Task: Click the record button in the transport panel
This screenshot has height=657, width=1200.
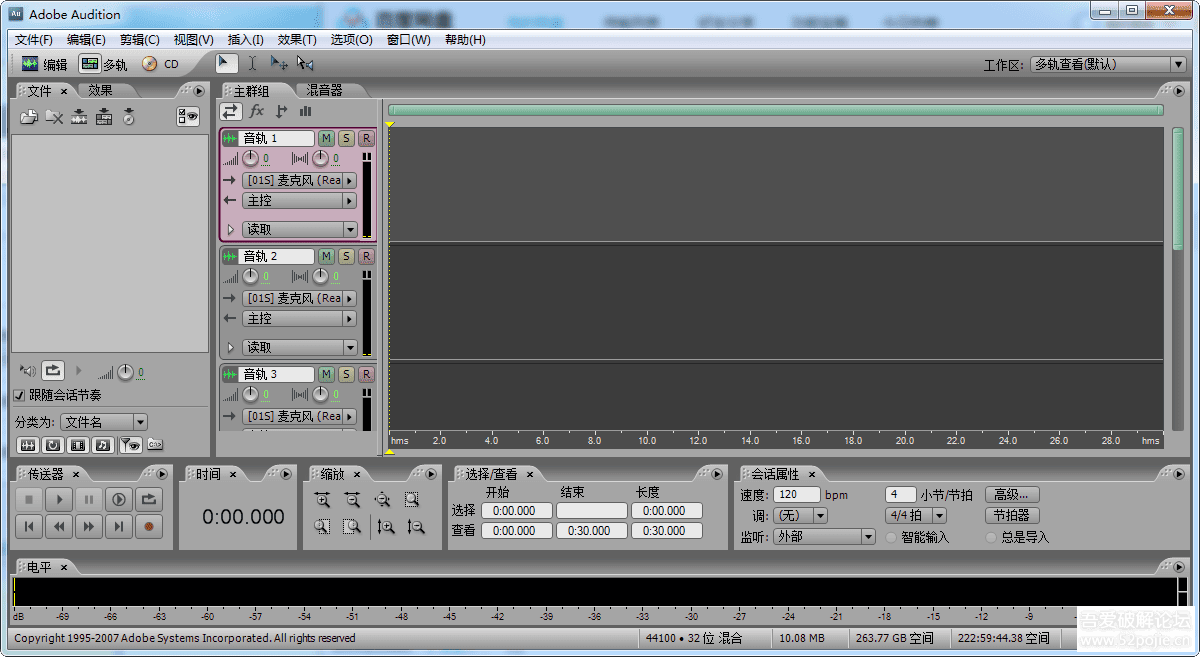Action: [149, 526]
